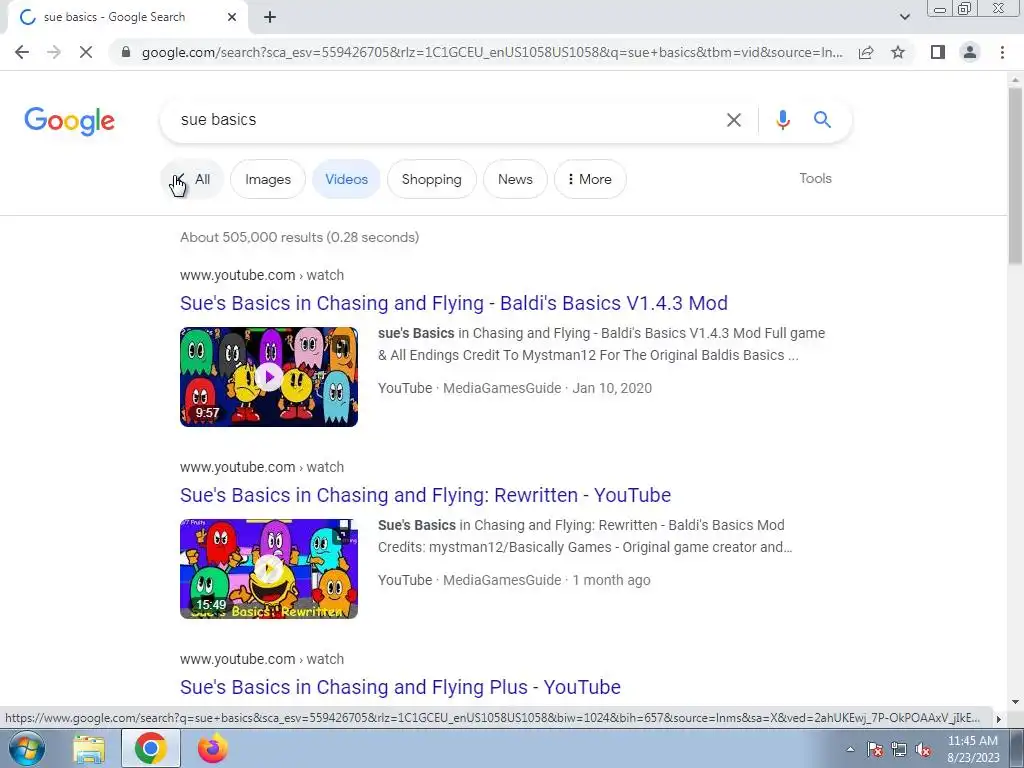
Task: Go back using the browser back arrow
Action: tap(22, 52)
